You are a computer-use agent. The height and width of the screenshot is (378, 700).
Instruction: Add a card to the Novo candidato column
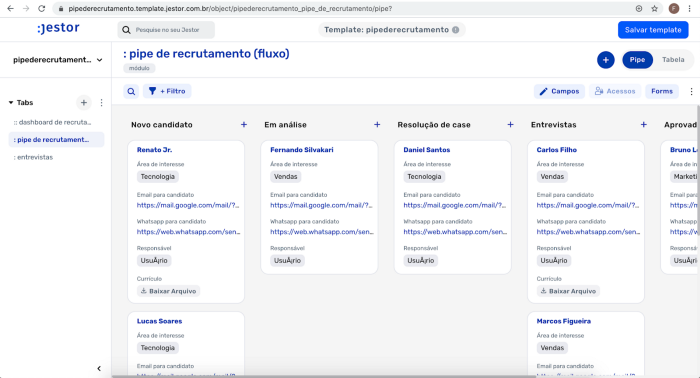(x=244, y=125)
